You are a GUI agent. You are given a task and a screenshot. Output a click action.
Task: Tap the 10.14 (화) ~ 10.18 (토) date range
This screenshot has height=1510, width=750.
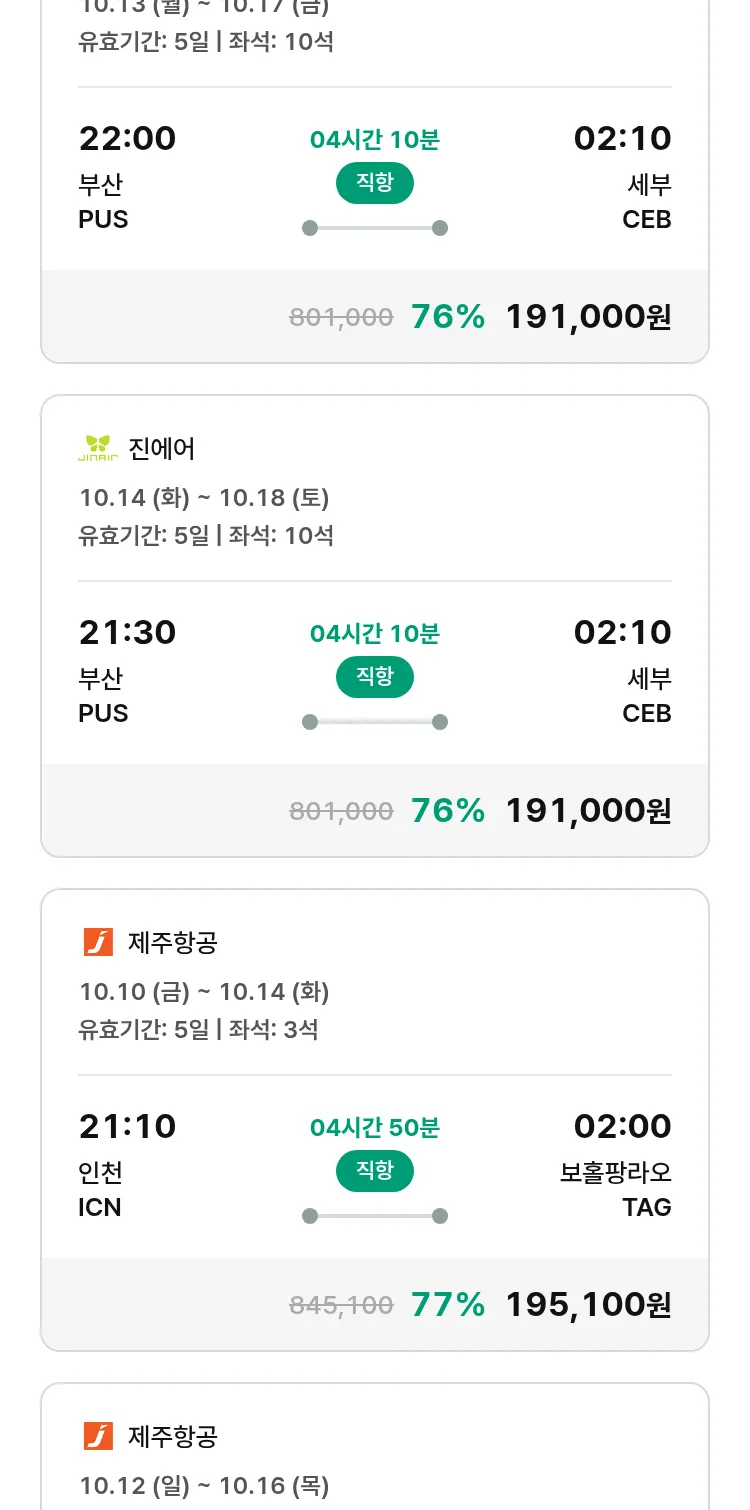point(204,498)
